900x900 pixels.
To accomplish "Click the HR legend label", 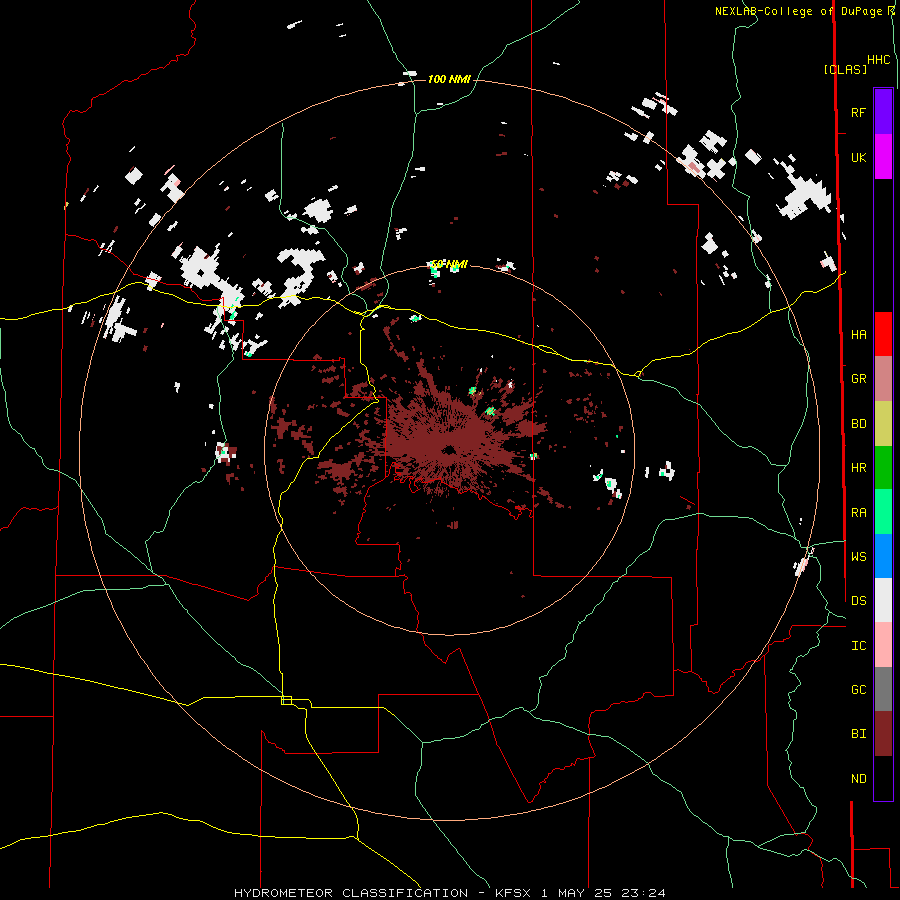I will [858, 468].
